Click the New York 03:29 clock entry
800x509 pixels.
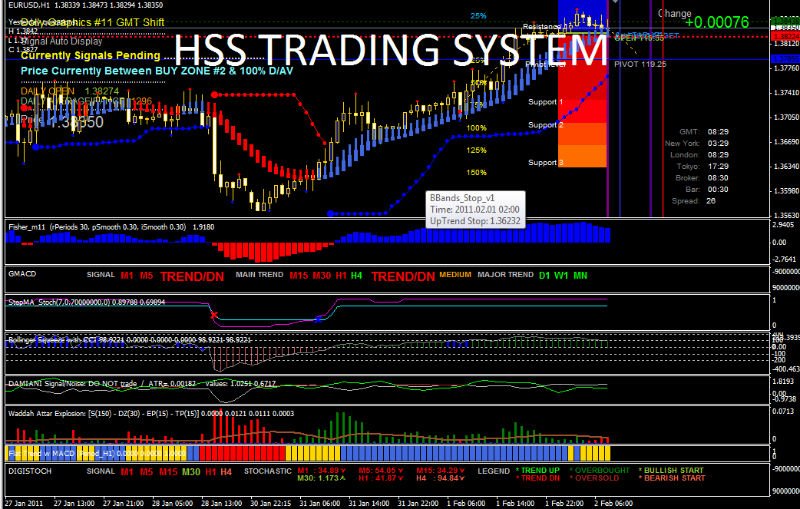point(696,143)
